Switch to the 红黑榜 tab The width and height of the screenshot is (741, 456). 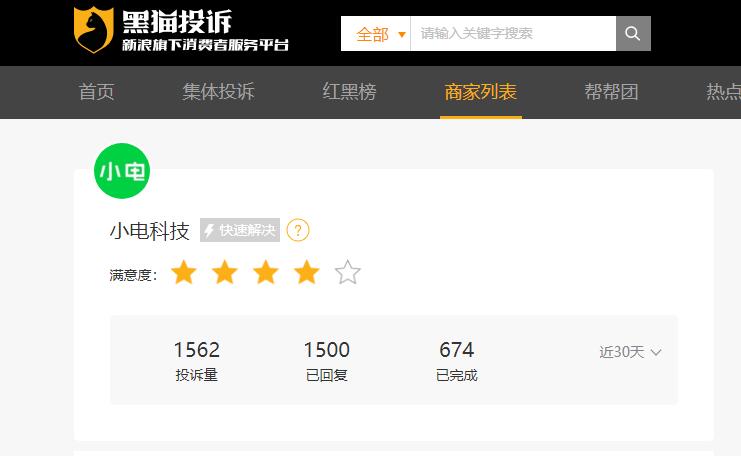tap(349, 92)
